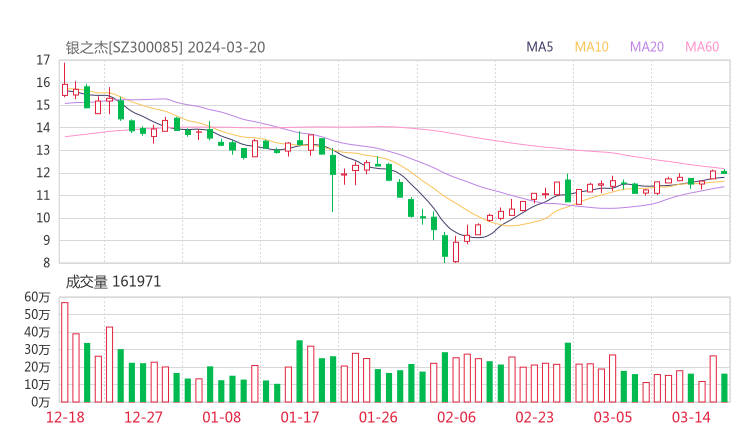Click the 12-18 date label
This screenshot has width=740, height=440.
pyautogui.click(x=65, y=417)
